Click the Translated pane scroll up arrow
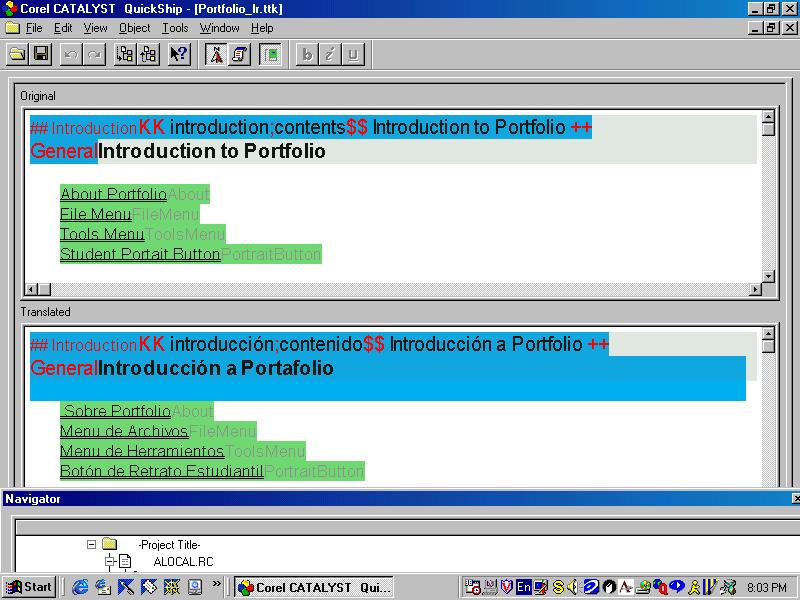Screen dimensions: 800x600 click(x=768, y=334)
